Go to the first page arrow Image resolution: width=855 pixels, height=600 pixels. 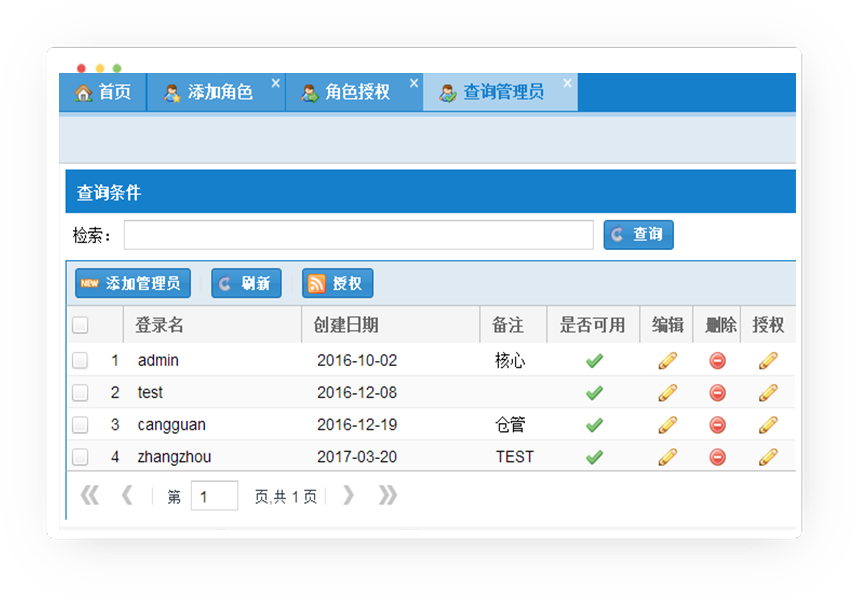(90, 496)
